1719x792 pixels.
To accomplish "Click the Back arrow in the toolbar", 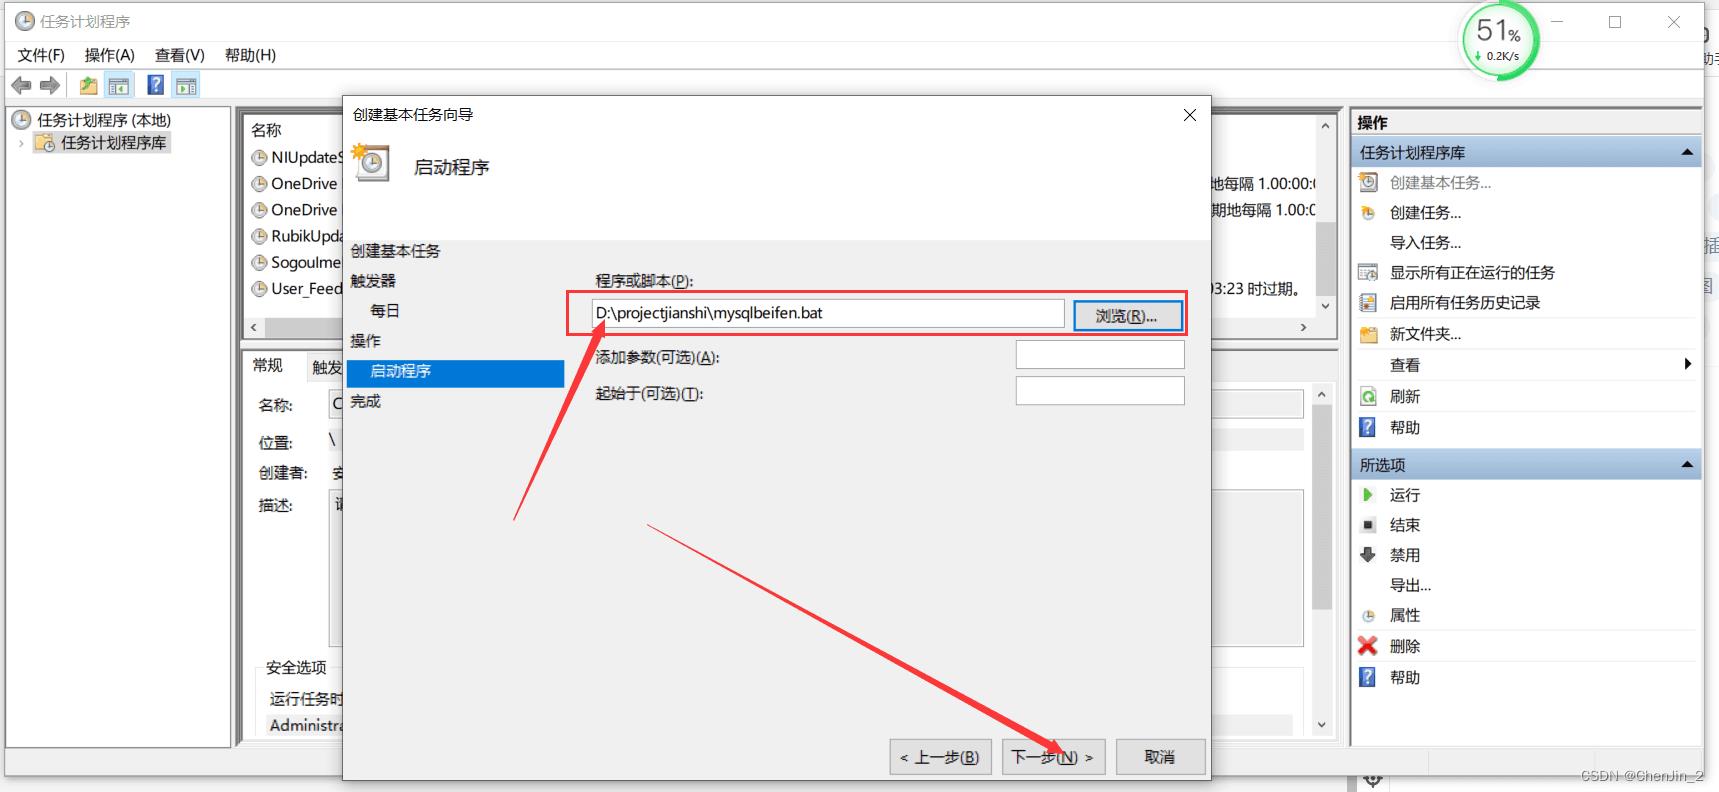I will click(x=21, y=85).
